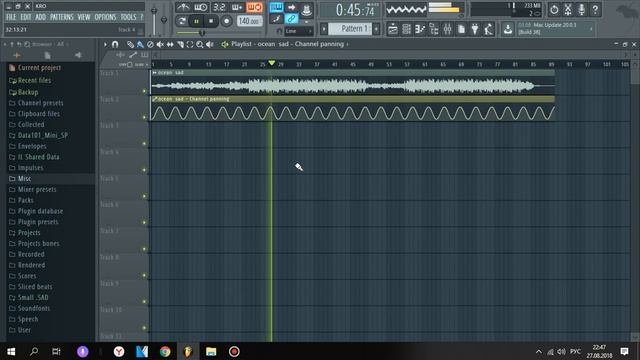The width and height of the screenshot is (640, 360).
Task: Open the OPTIONS menu
Action: tap(105, 17)
